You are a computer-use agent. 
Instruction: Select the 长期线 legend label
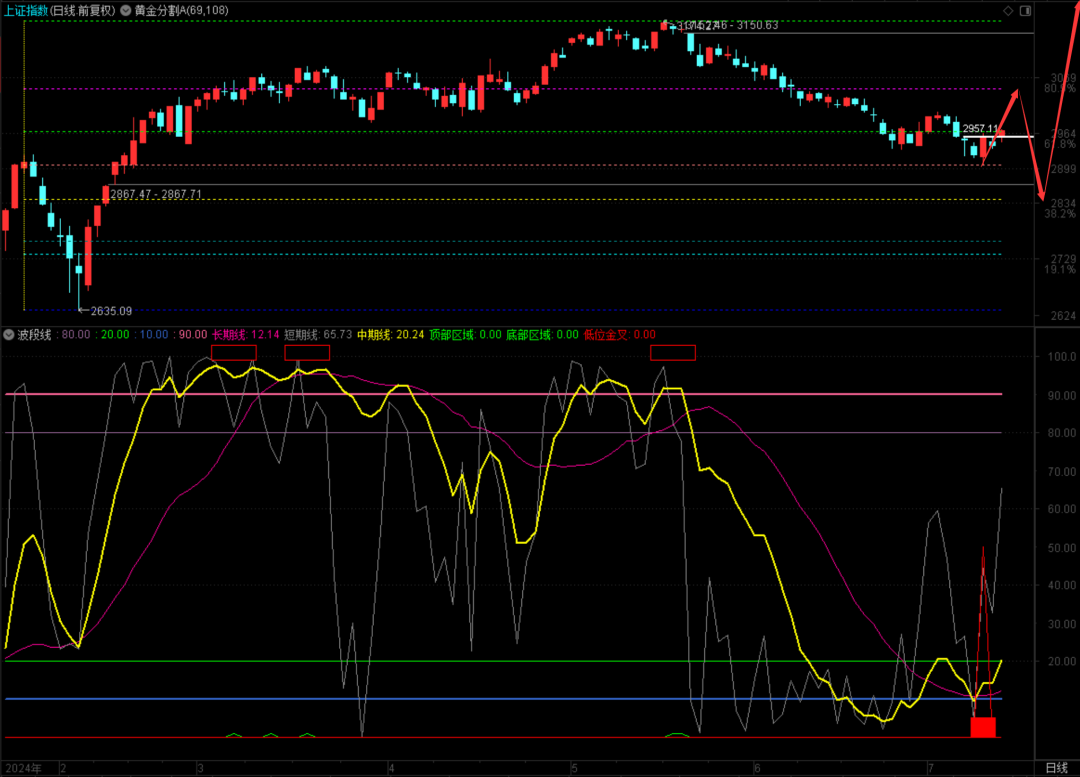229,334
